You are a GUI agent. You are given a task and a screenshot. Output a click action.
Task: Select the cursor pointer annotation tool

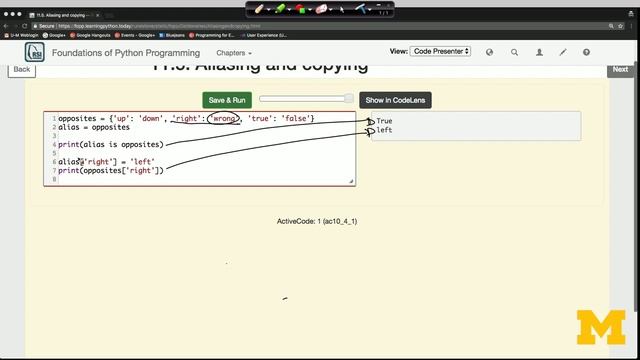(342, 9)
